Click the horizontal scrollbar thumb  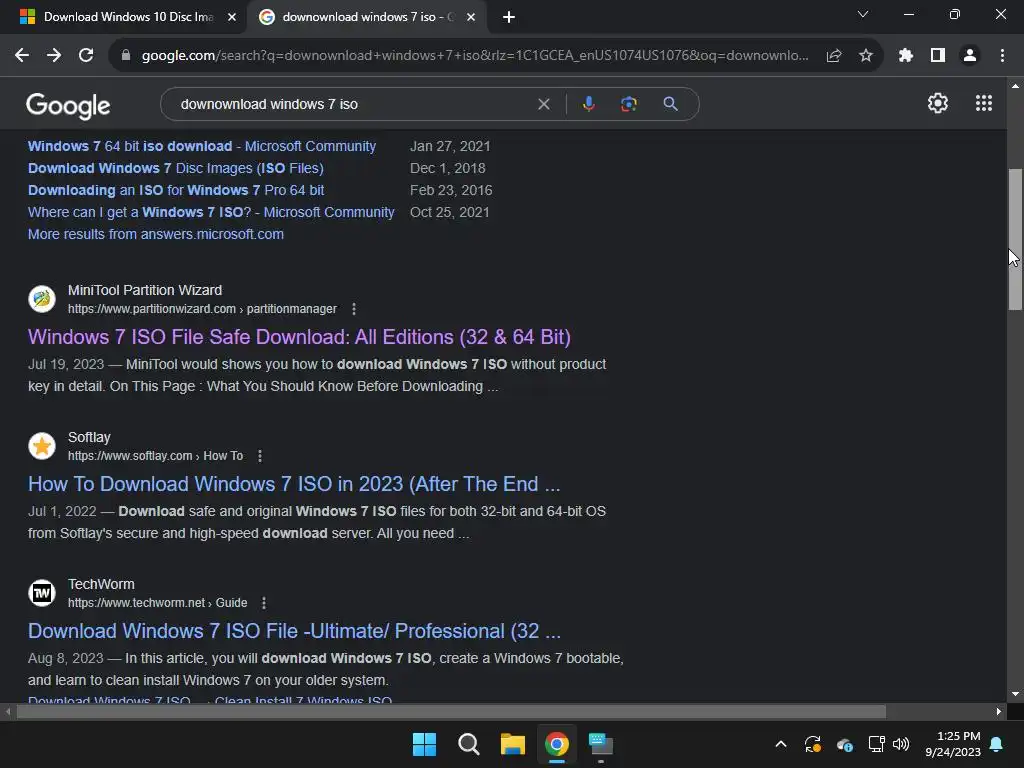(x=451, y=711)
